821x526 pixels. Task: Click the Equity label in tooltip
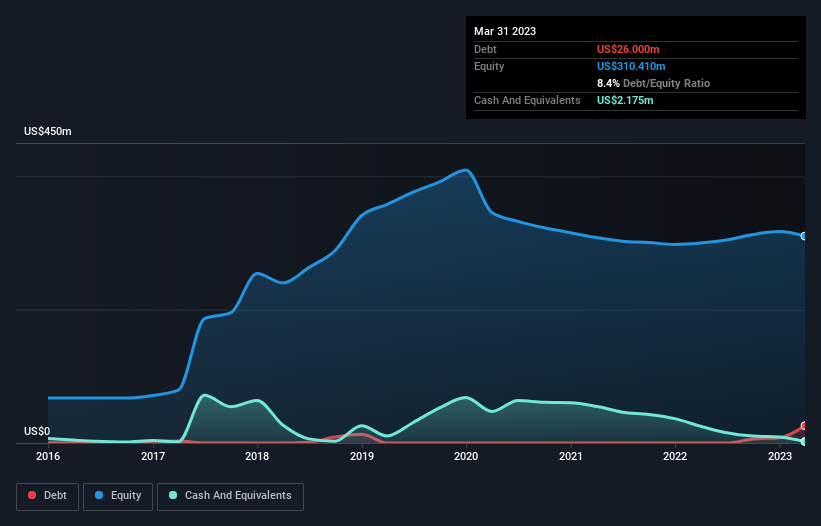point(489,66)
